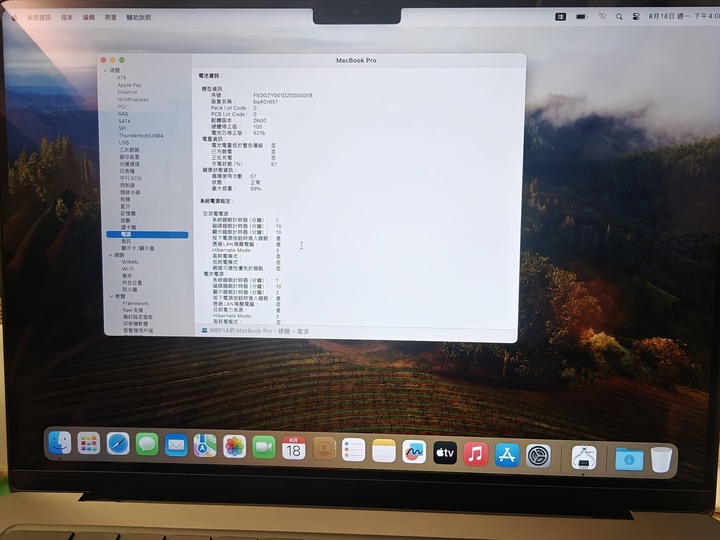Open App Store from the Dock
Screen dimensions: 720x540
(x=507, y=455)
